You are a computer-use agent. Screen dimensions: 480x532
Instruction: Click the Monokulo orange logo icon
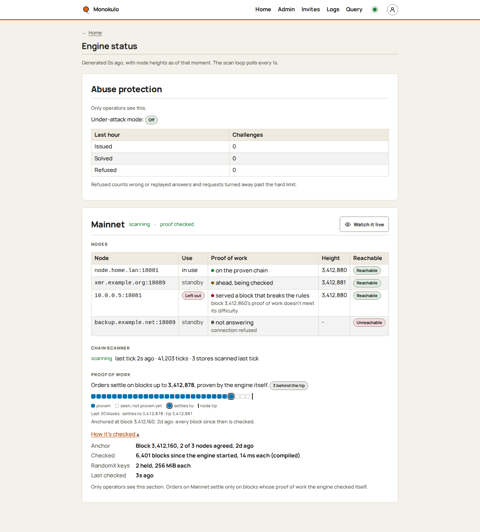(x=86, y=9)
